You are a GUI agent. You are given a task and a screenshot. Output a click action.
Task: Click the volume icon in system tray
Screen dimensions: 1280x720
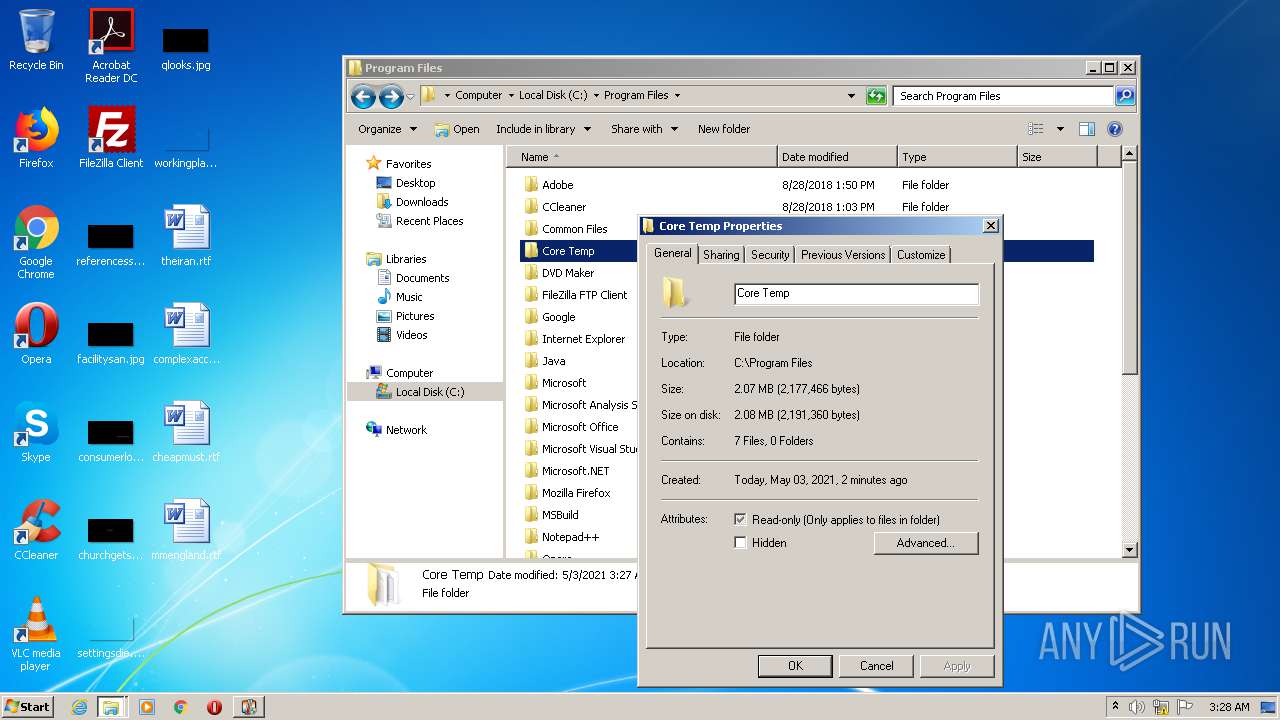[x=1136, y=707]
